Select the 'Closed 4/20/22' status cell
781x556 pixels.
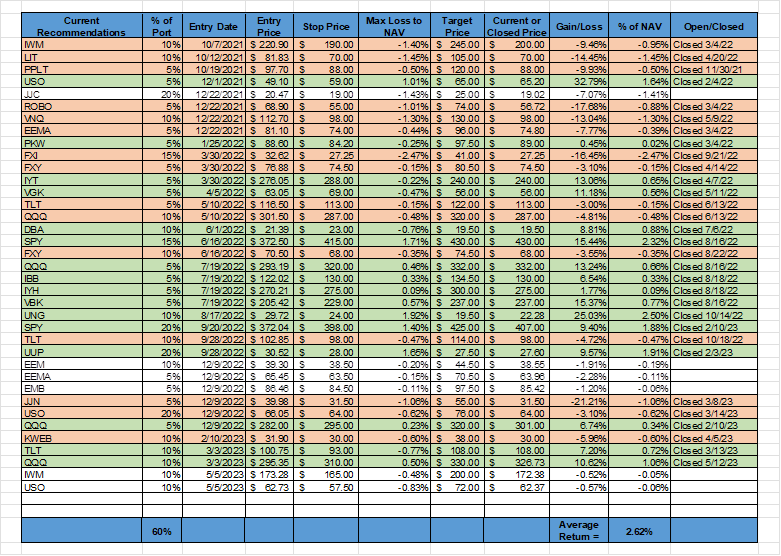point(714,57)
